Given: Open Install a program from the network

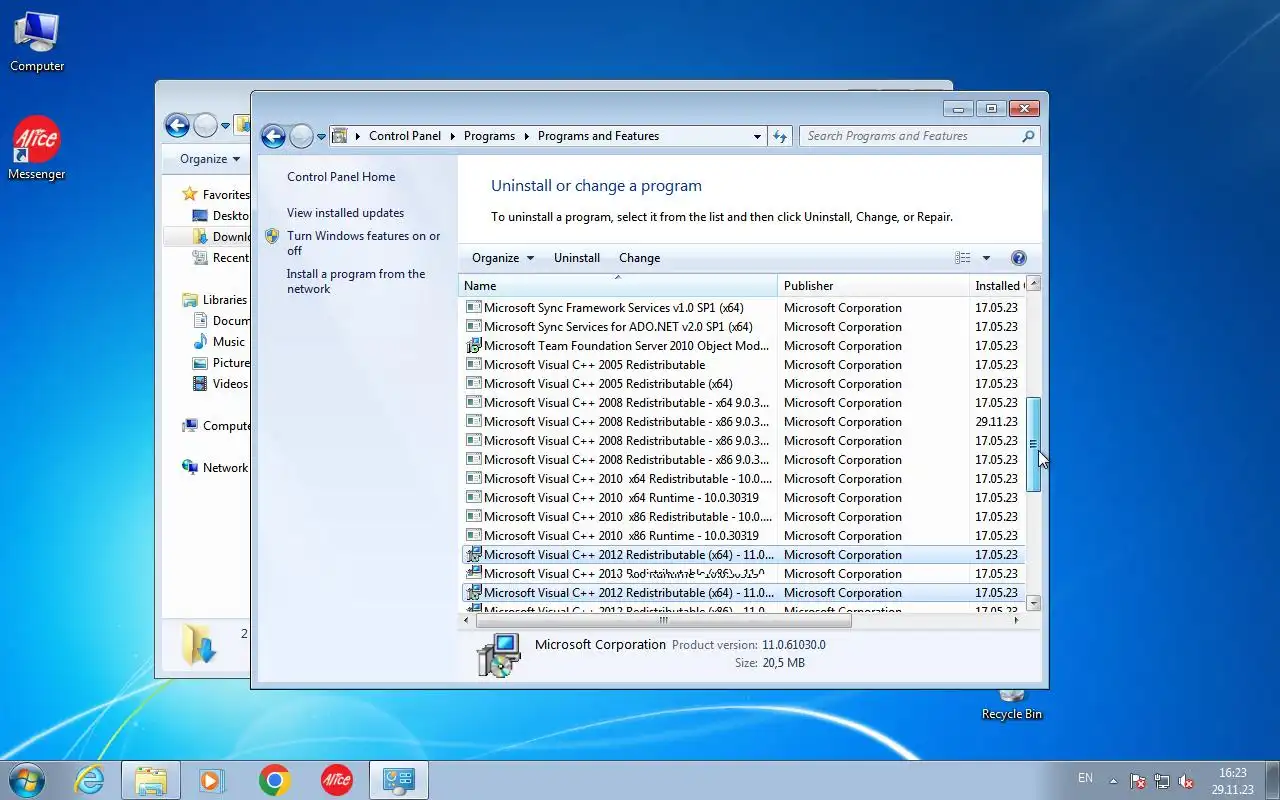Looking at the screenshot, I should tap(356, 281).
